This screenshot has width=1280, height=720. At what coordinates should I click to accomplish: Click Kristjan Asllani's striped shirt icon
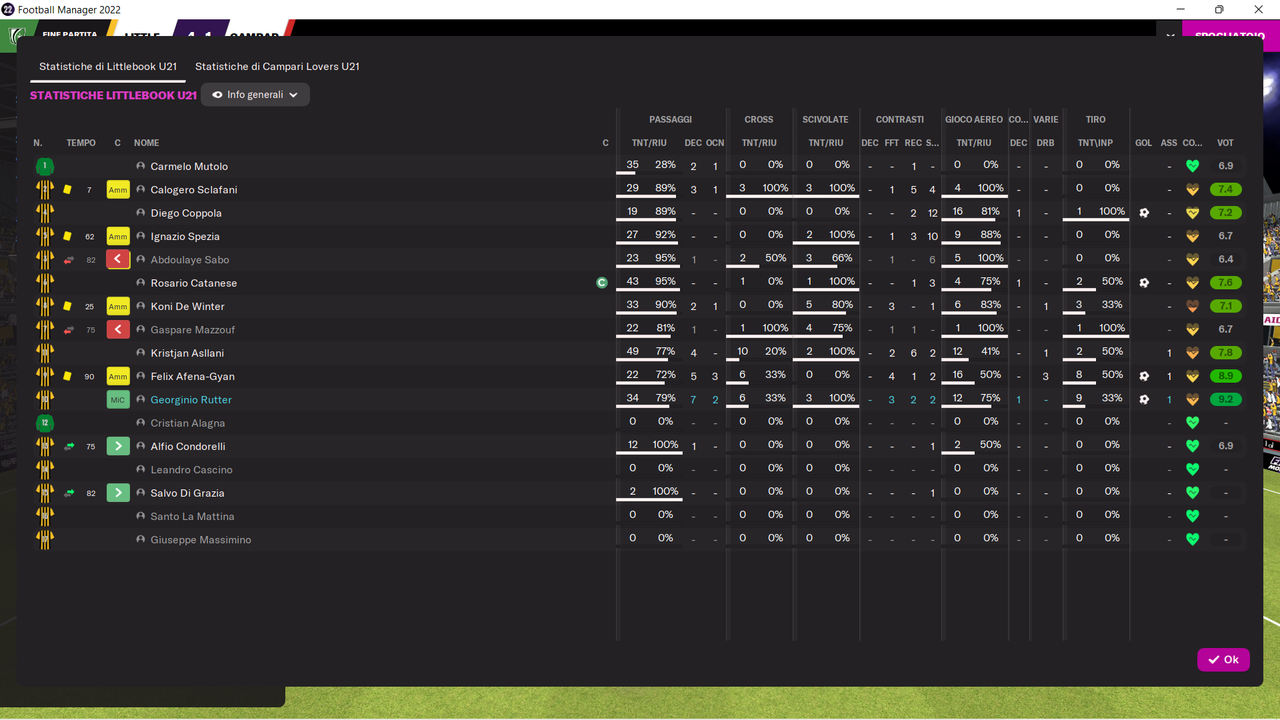[44, 353]
